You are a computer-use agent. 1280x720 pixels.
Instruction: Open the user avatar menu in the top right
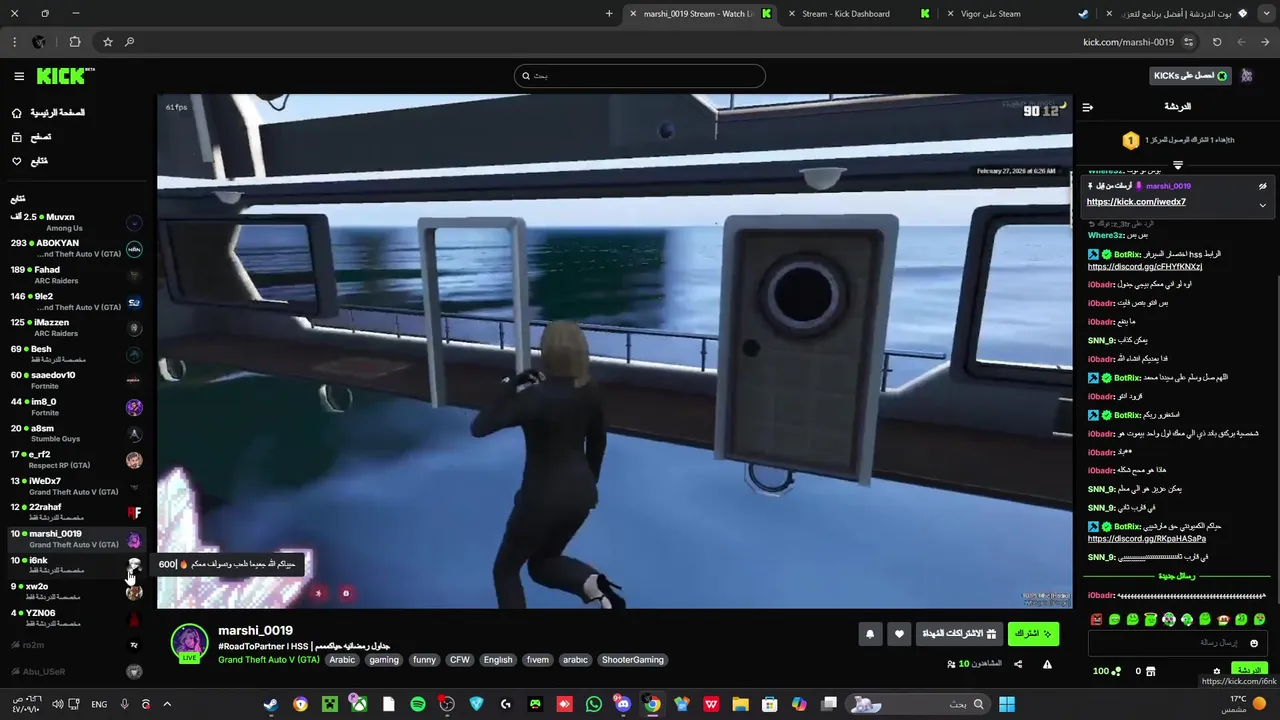click(x=1247, y=76)
